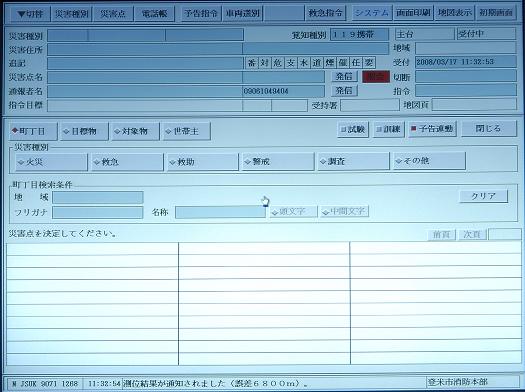Return to 初期画面 initial screen
The width and height of the screenshot is (525, 392).
(x=496, y=13)
